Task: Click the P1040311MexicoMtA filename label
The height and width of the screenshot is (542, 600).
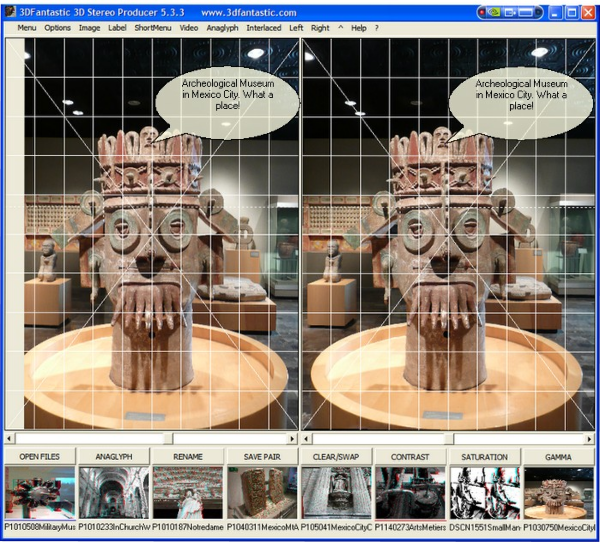Action: pyautogui.click(x=262, y=527)
